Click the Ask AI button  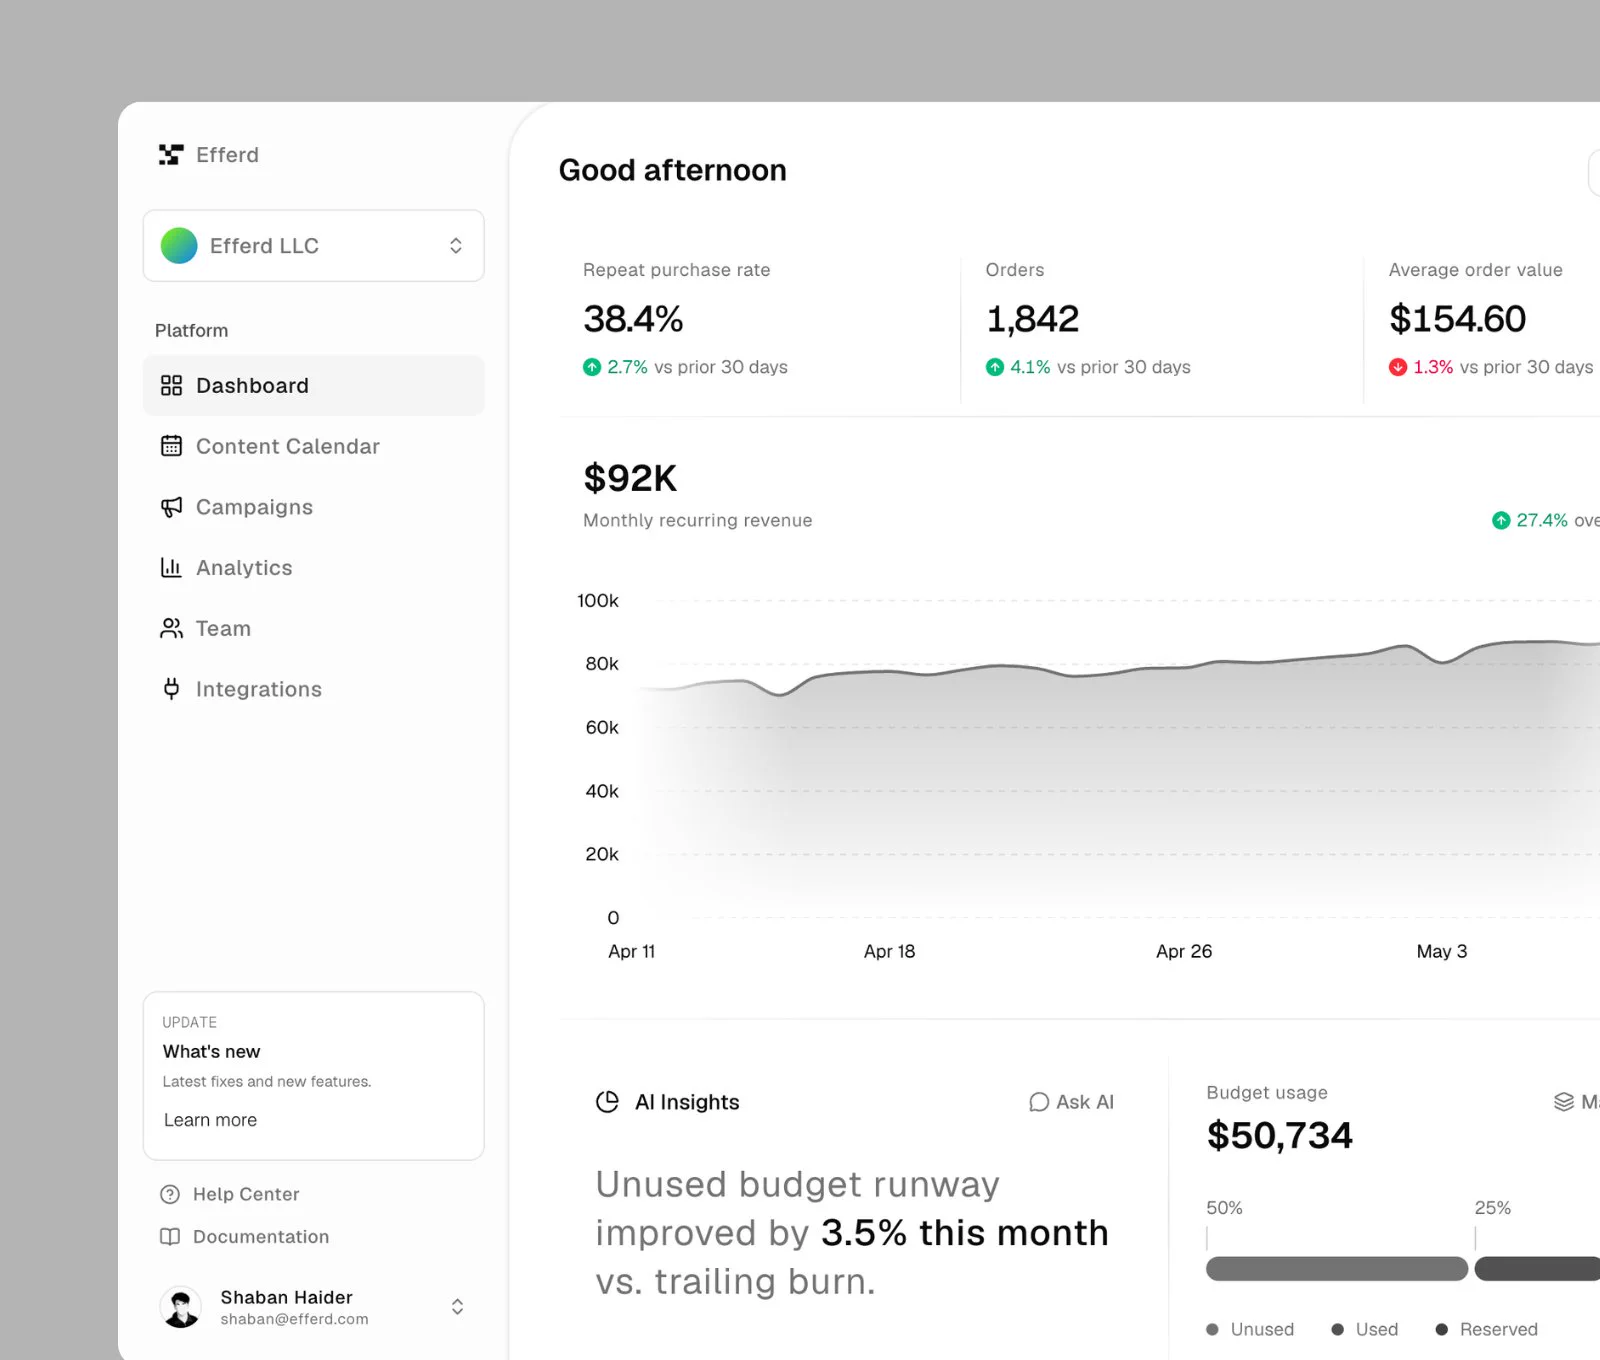[1071, 1102]
